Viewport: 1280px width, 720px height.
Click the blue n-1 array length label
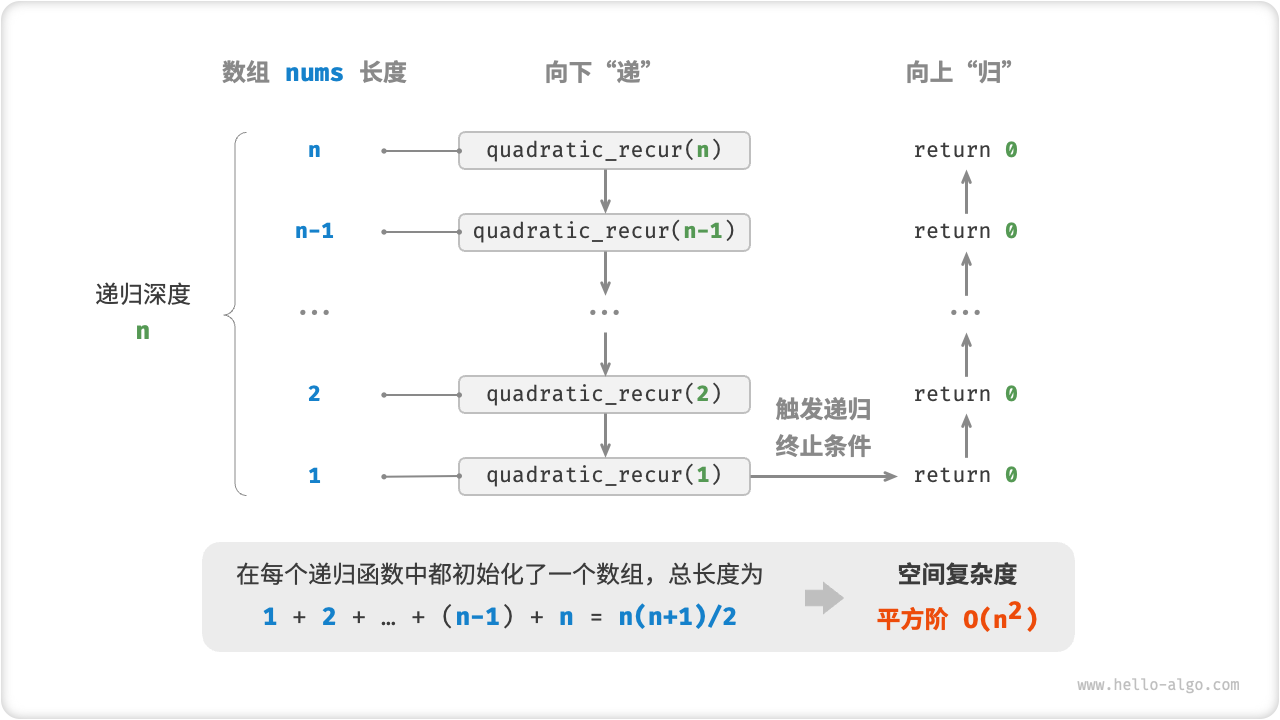tap(314, 232)
